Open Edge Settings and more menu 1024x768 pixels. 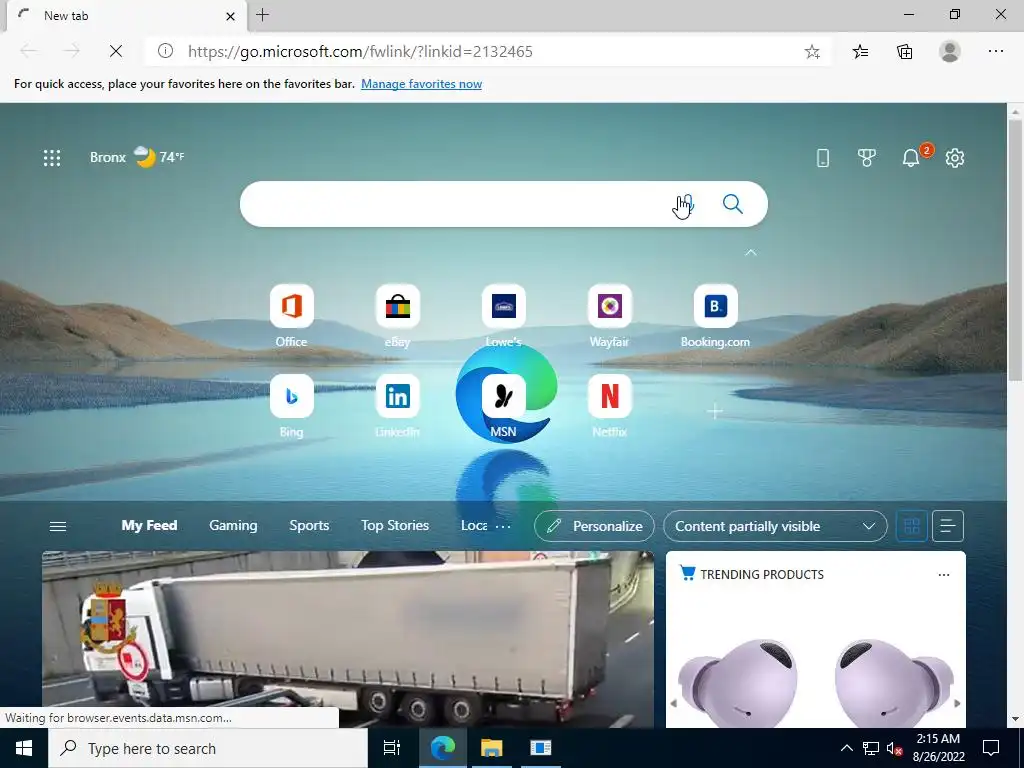click(x=995, y=52)
